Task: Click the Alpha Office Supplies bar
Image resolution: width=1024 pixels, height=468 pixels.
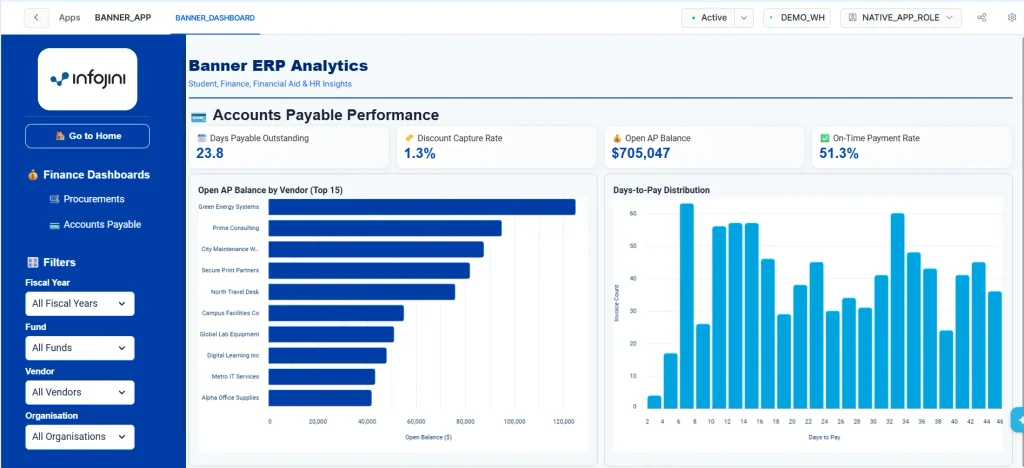Action: click(320, 398)
